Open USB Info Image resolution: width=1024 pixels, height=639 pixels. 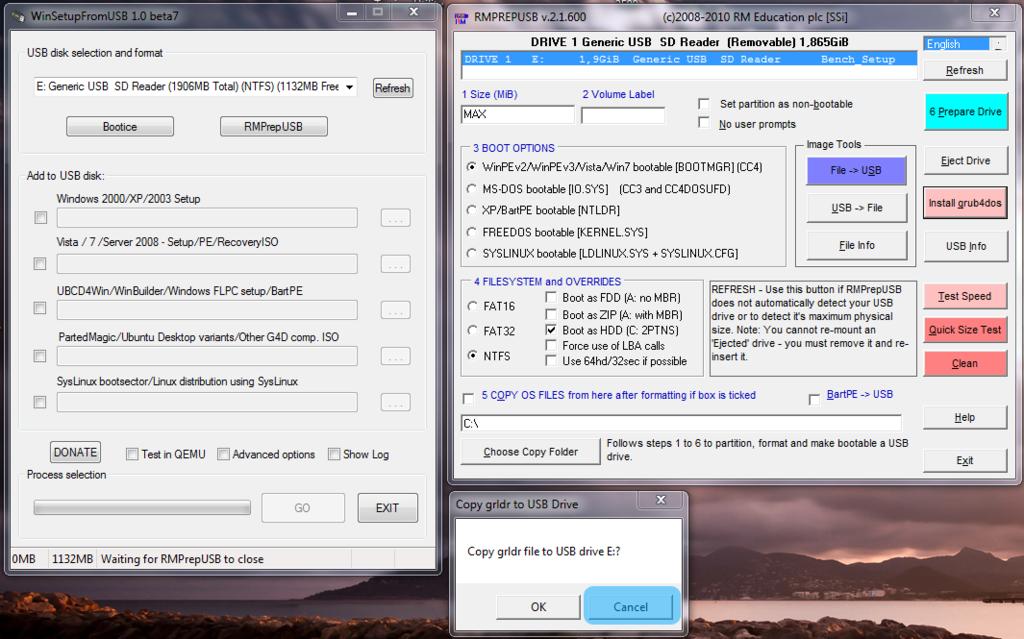coord(965,246)
